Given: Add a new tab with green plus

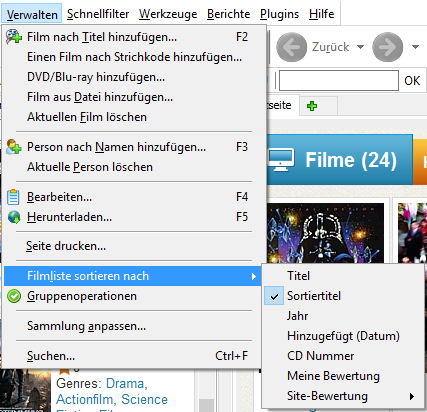Looking at the screenshot, I should click(312, 106).
